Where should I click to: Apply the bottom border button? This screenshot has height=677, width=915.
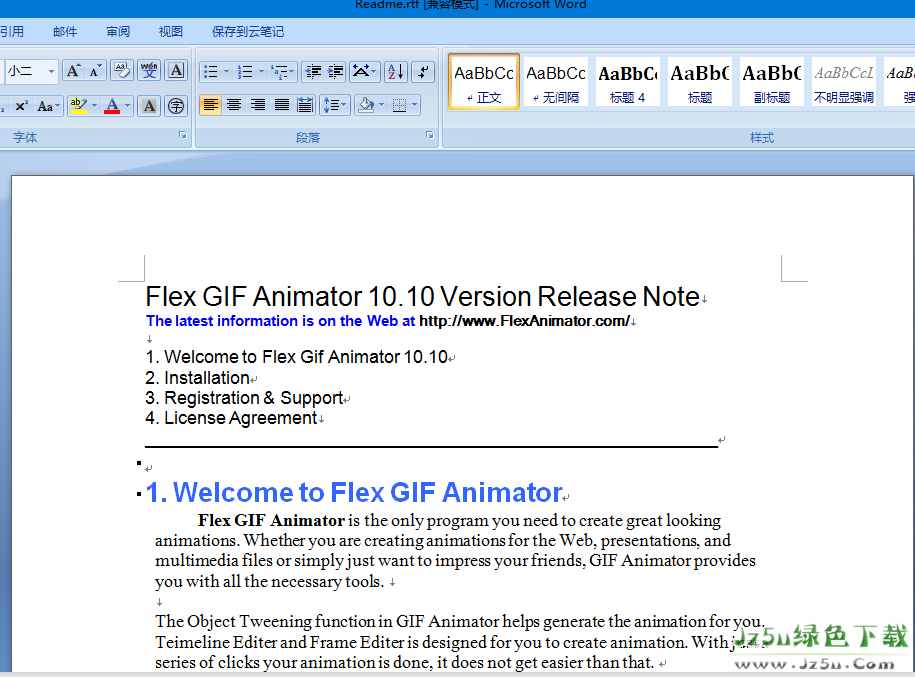[x=400, y=105]
